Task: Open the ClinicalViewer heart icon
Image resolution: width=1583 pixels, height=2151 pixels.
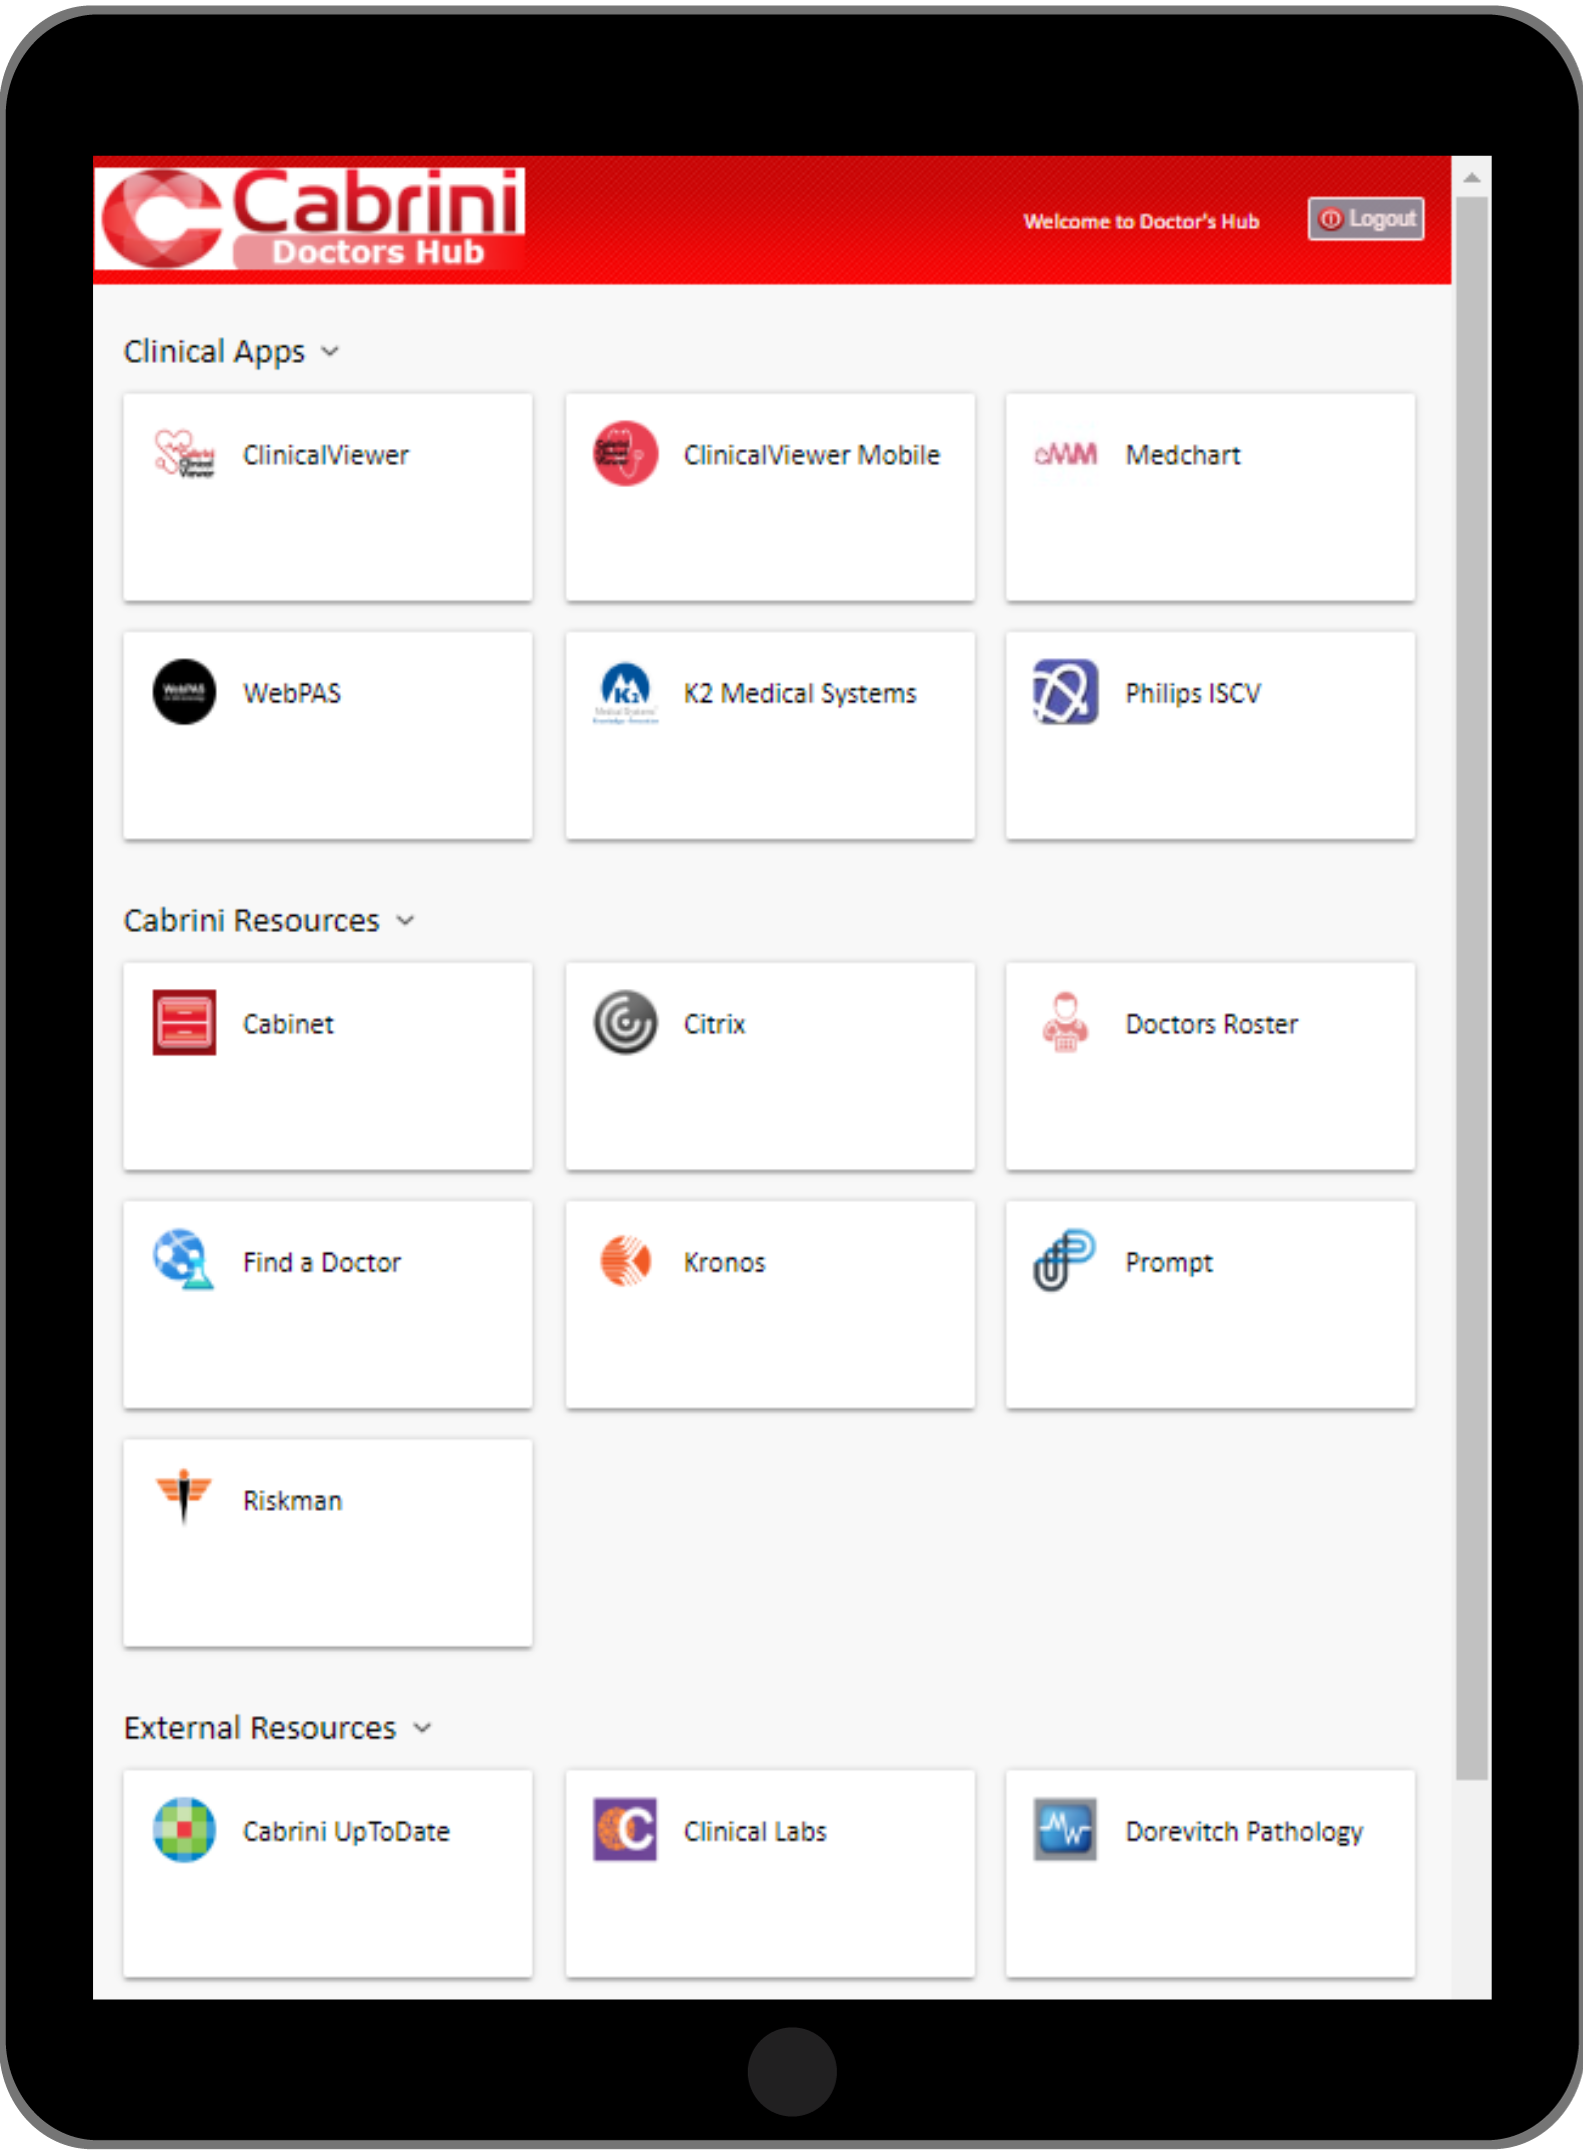Action: click(x=184, y=454)
